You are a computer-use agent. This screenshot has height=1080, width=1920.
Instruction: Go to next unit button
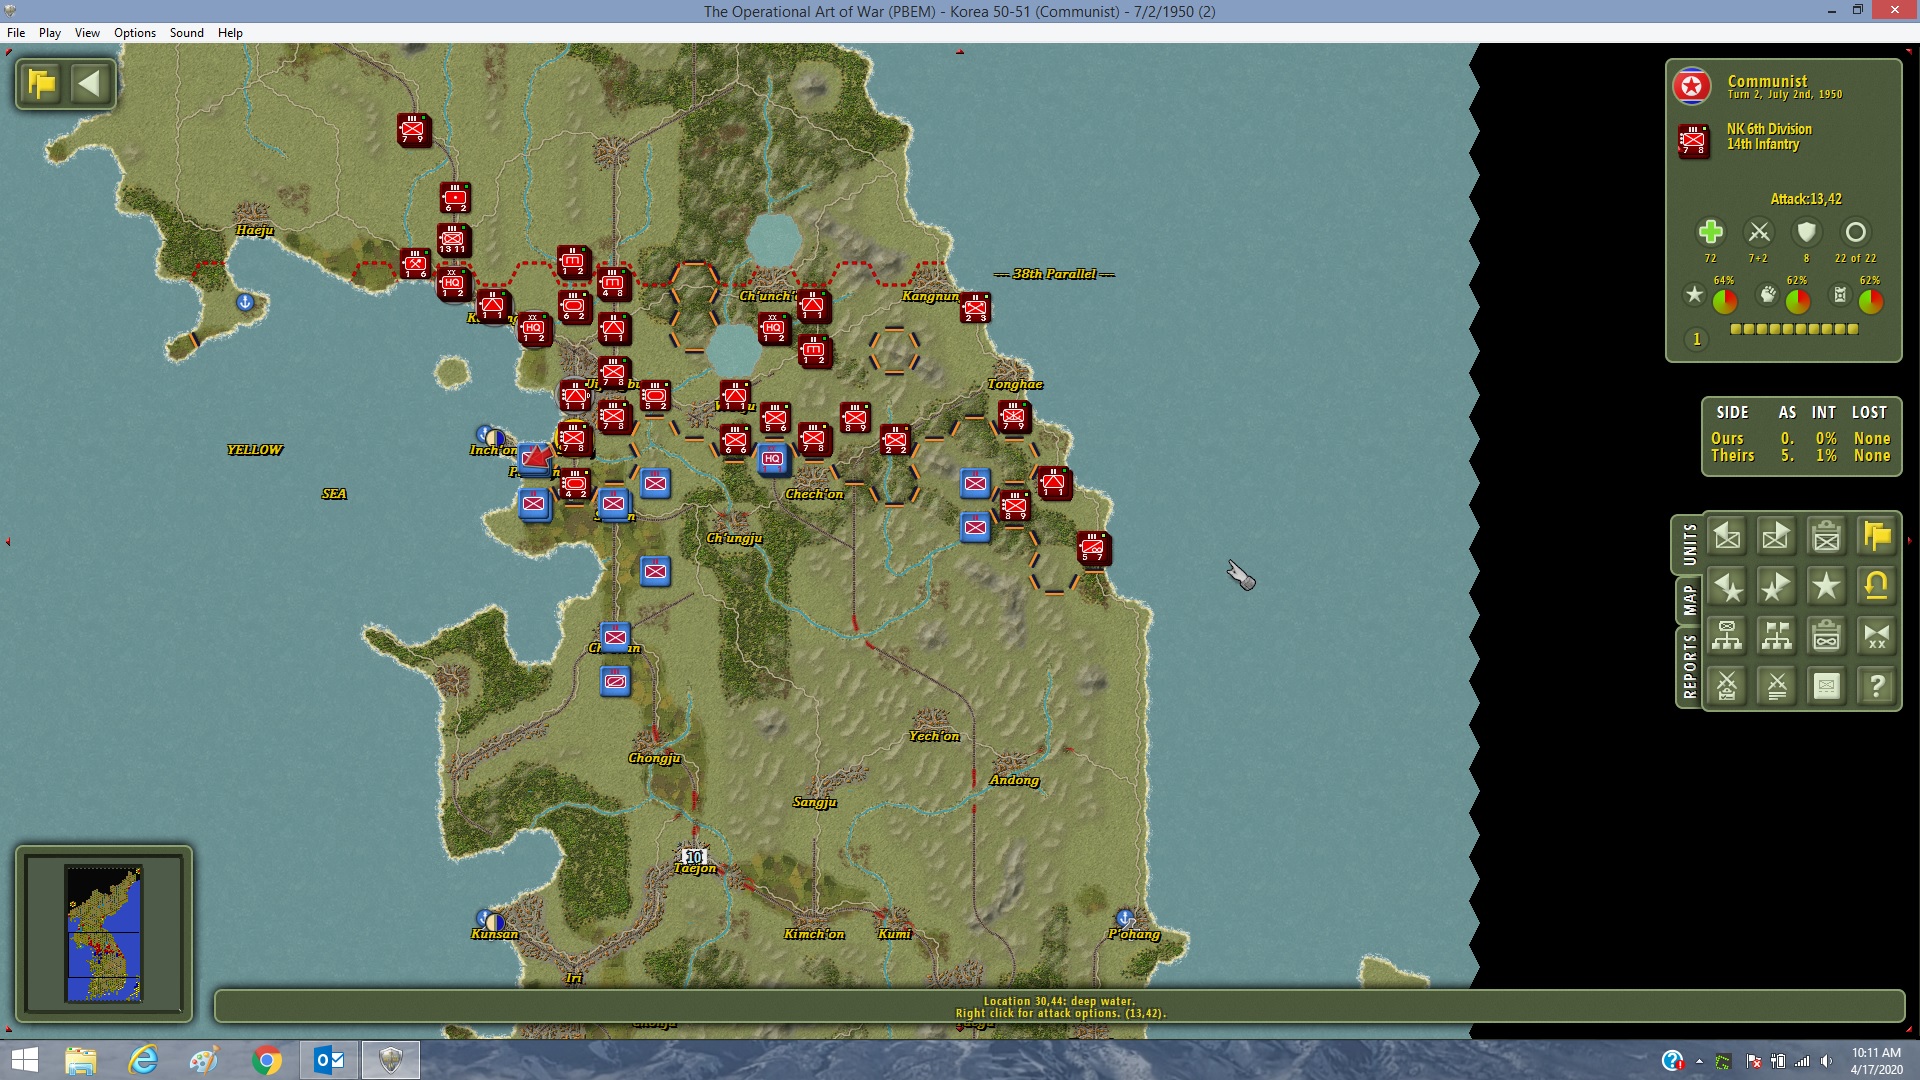pos(1777,537)
